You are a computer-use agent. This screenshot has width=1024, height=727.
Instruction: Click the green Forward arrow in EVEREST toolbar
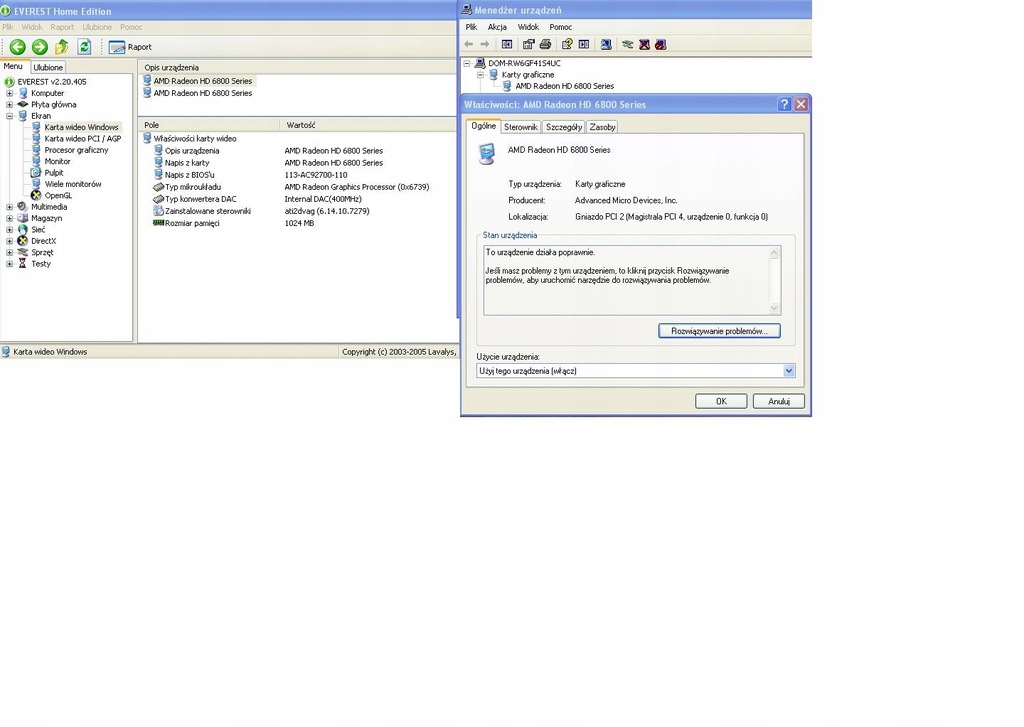40,46
